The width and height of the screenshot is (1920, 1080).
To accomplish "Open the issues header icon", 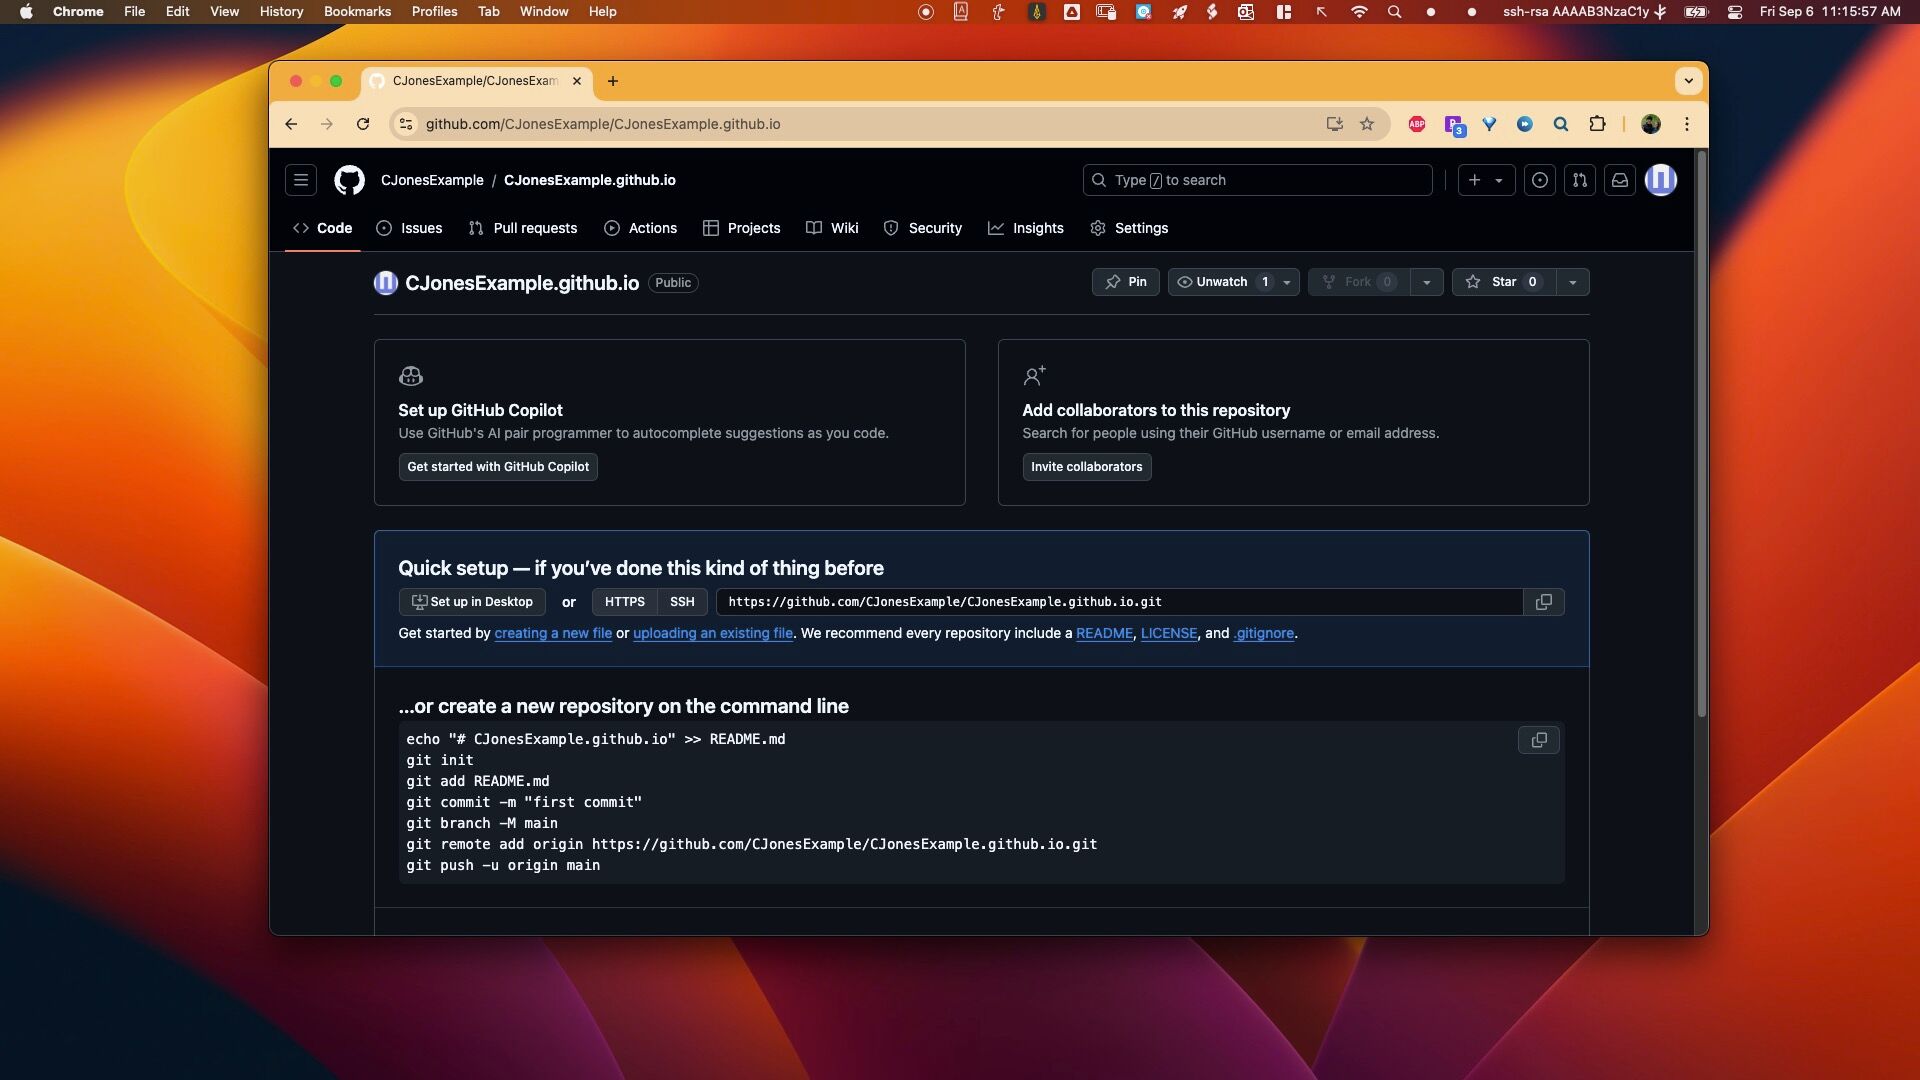I will click(1539, 180).
